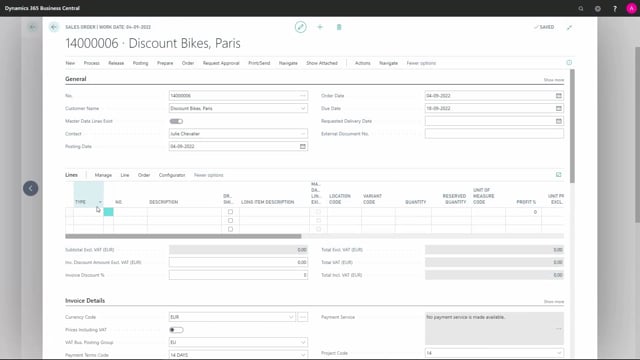Open Currency Code ellipsis button
Viewport: 640px width, 360px height.
[x=303, y=317]
